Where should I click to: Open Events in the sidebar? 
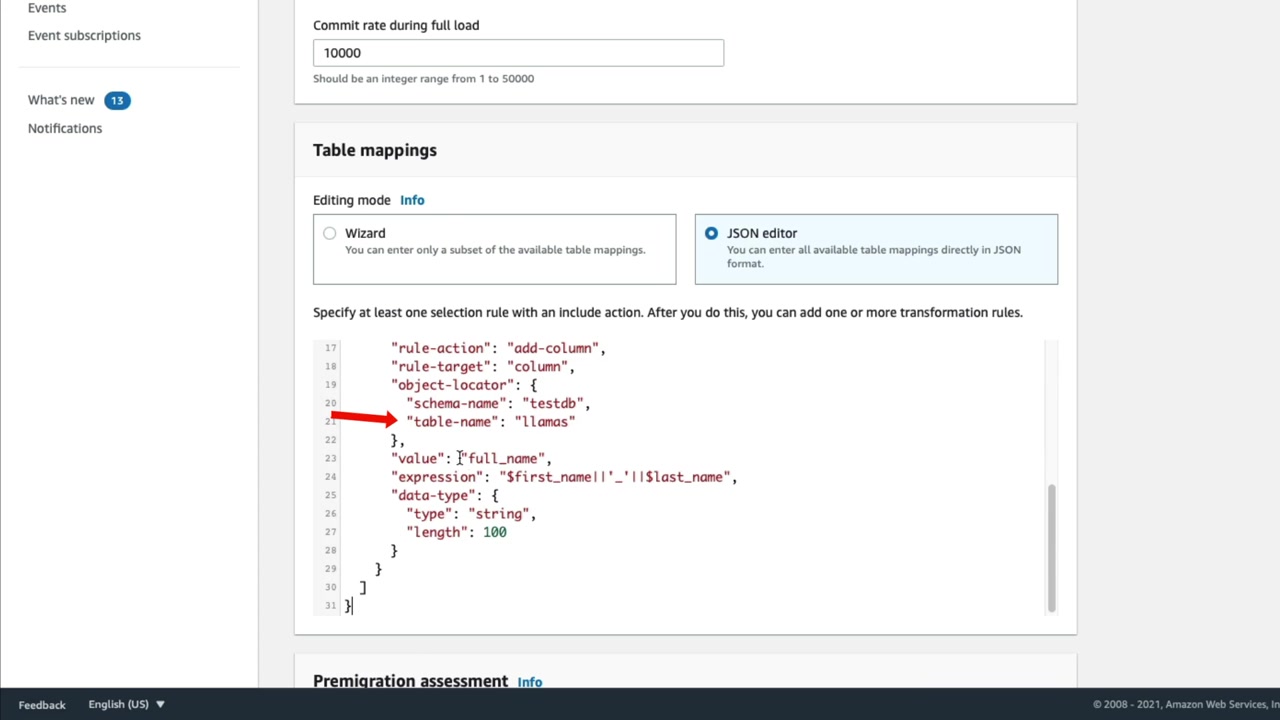pyautogui.click(x=47, y=8)
